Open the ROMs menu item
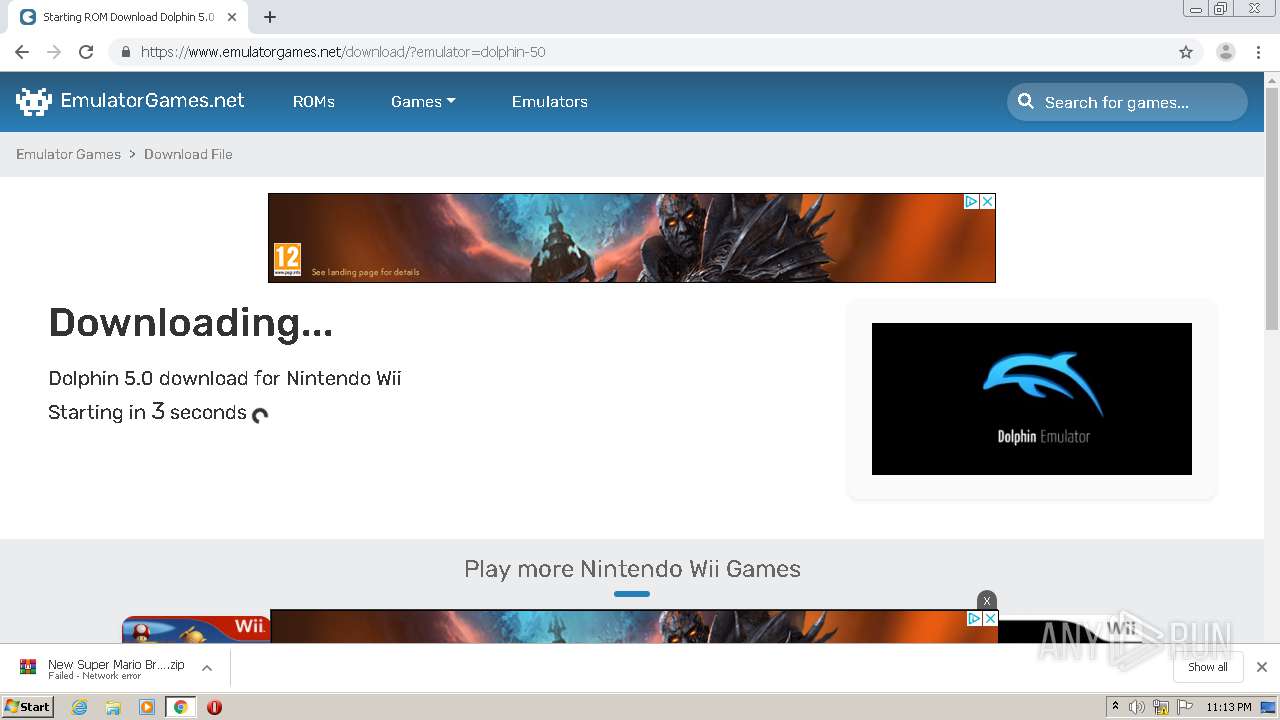Viewport: 1280px width, 720px height. coord(314,102)
